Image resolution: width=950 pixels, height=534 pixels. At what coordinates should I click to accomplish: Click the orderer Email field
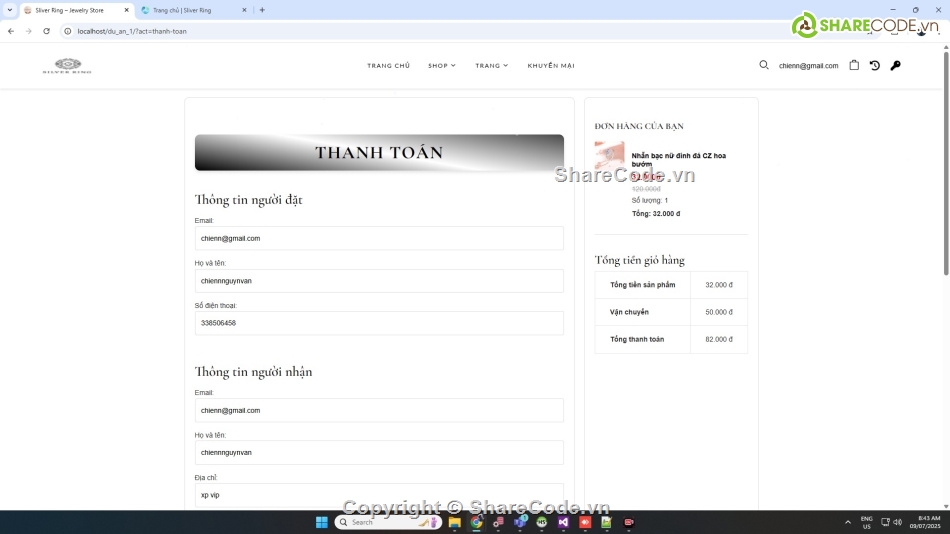tap(379, 238)
